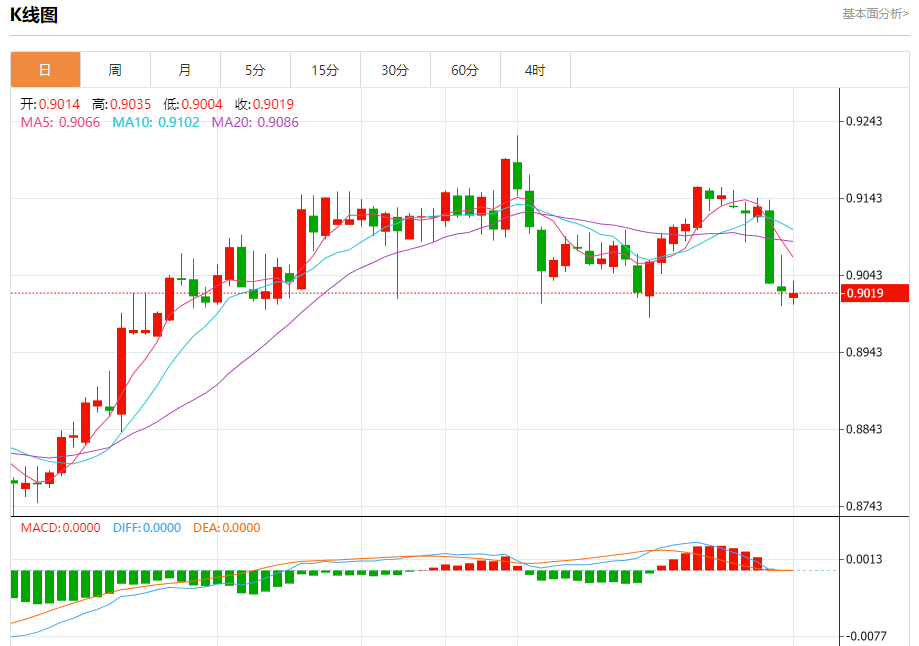This screenshot has height=646, width=919.
Task: Click the 高:0.9035 high price value
Action: click(x=121, y=104)
